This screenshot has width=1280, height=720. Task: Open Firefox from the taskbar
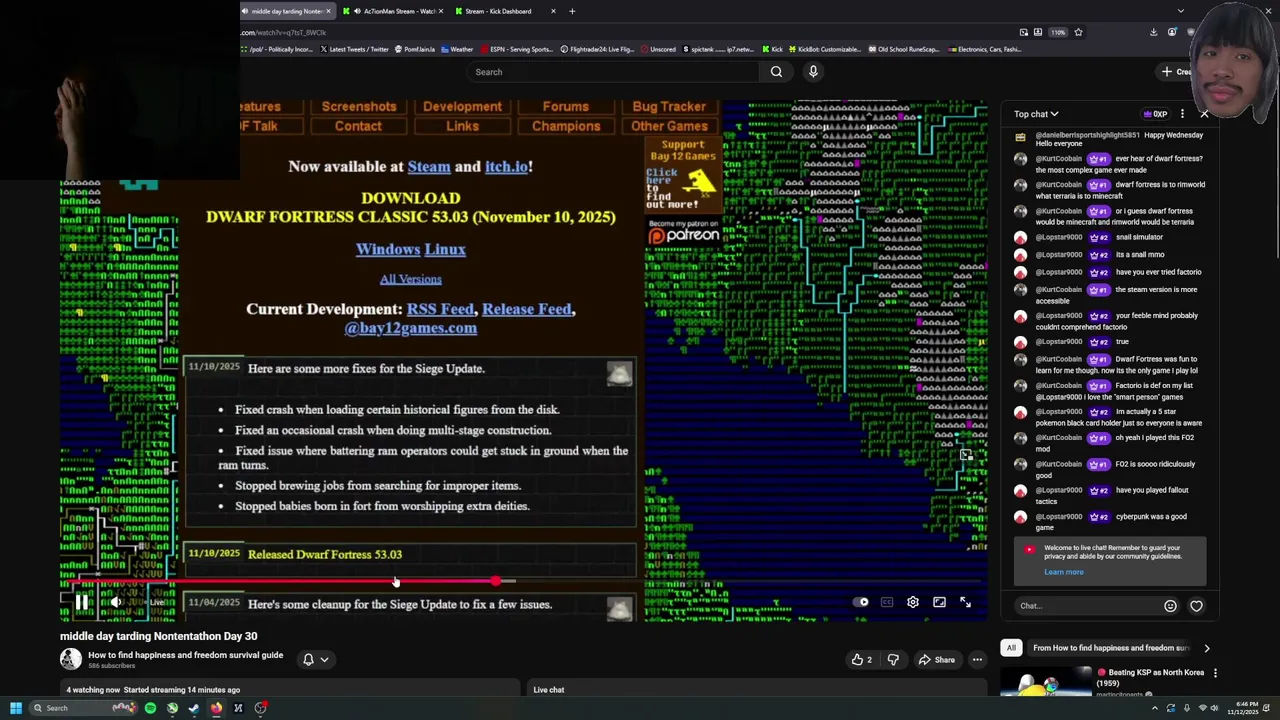tap(216, 708)
